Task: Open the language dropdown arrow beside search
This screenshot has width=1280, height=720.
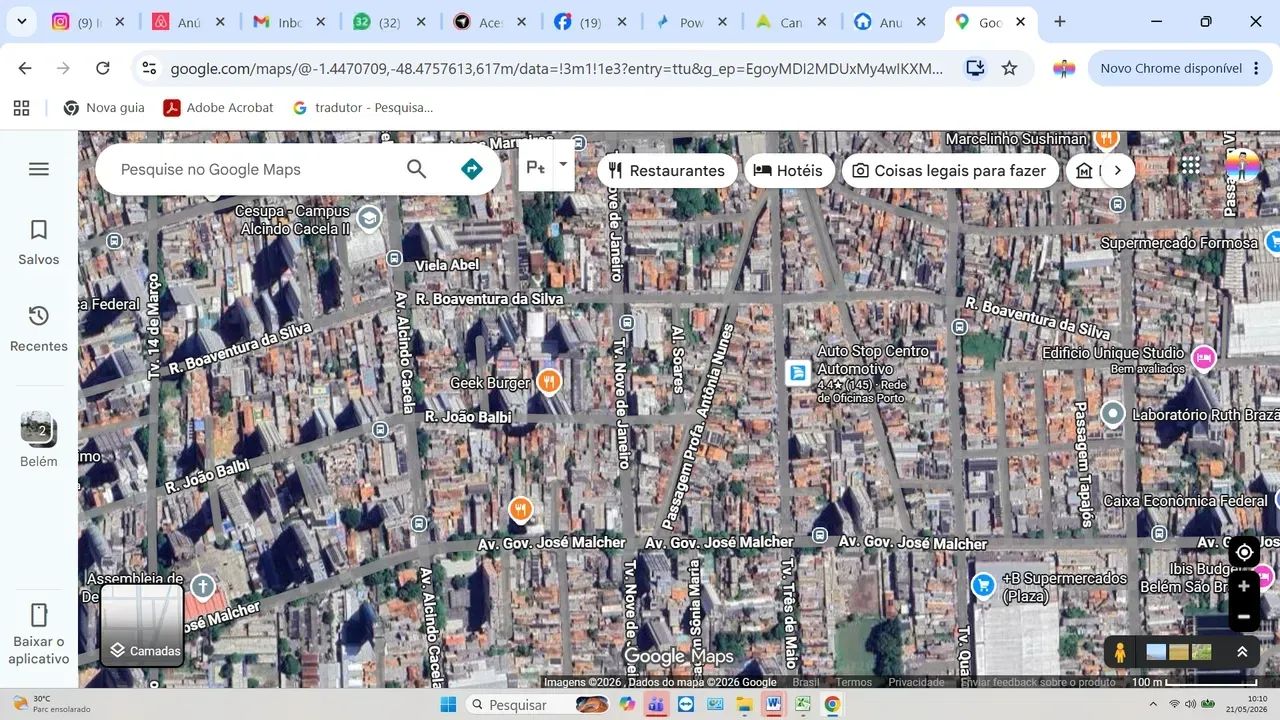Action: [x=563, y=165]
